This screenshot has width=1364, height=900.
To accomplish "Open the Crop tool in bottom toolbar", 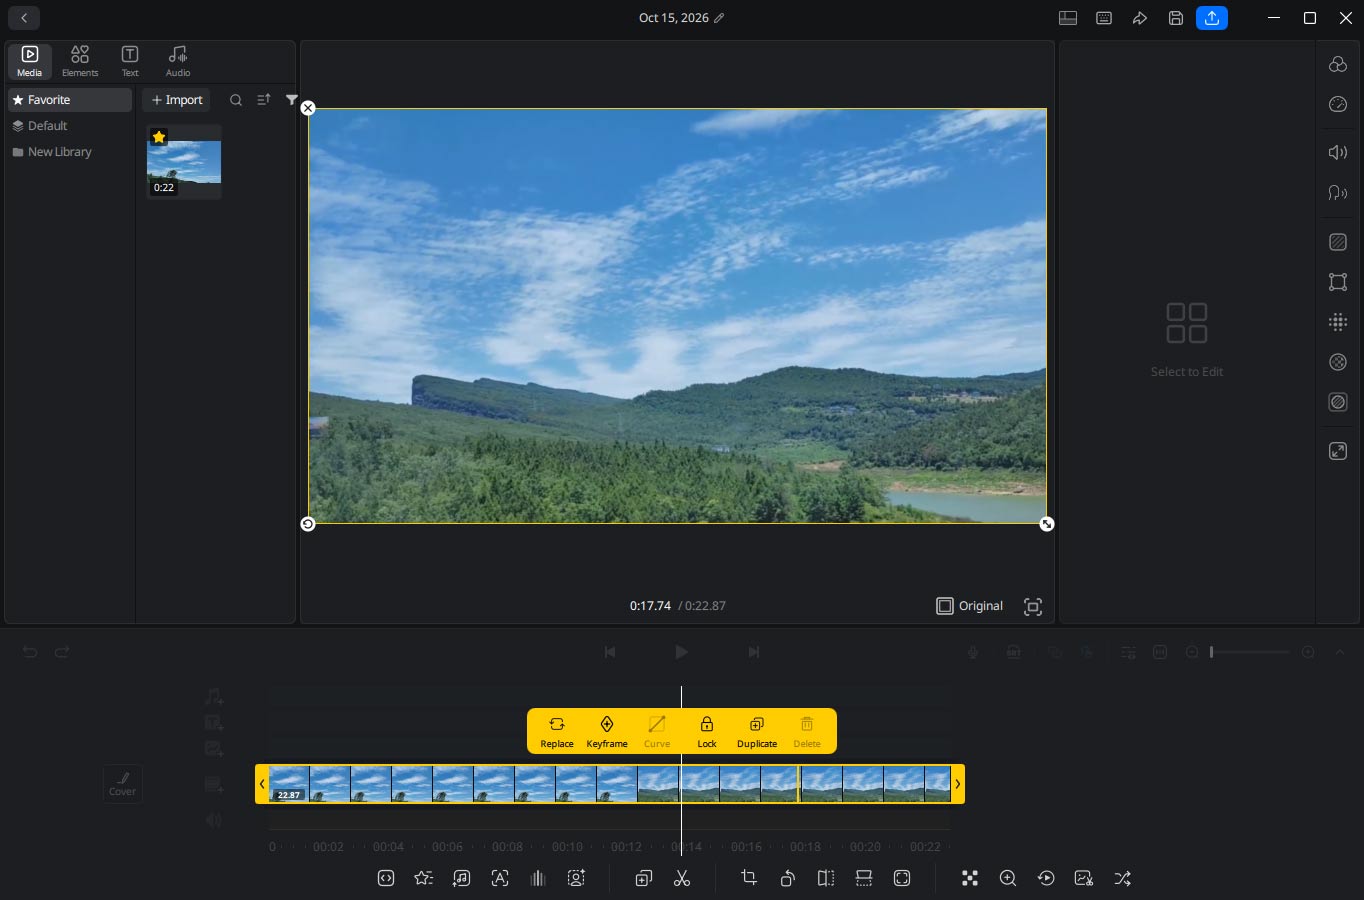I will point(749,878).
